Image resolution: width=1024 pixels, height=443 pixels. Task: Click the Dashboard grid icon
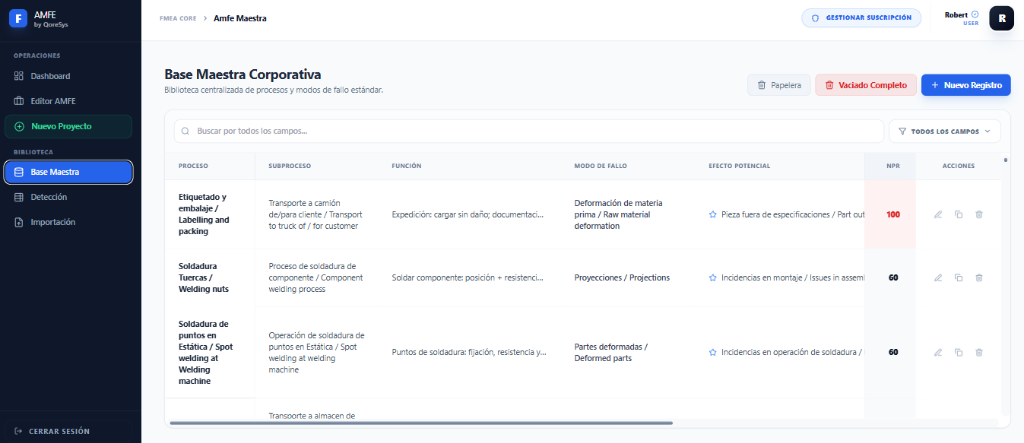(18, 76)
